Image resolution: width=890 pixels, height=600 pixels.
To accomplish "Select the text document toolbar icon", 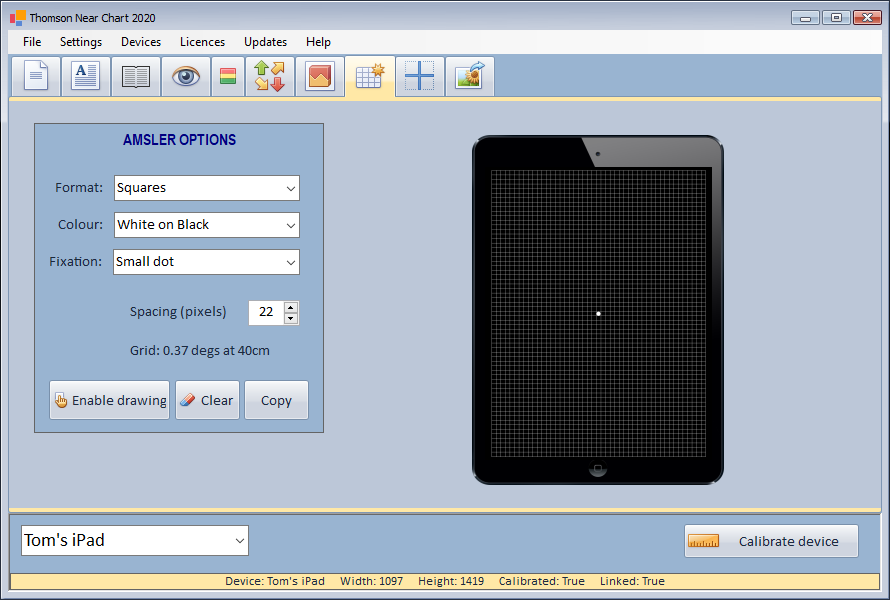I will point(86,77).
